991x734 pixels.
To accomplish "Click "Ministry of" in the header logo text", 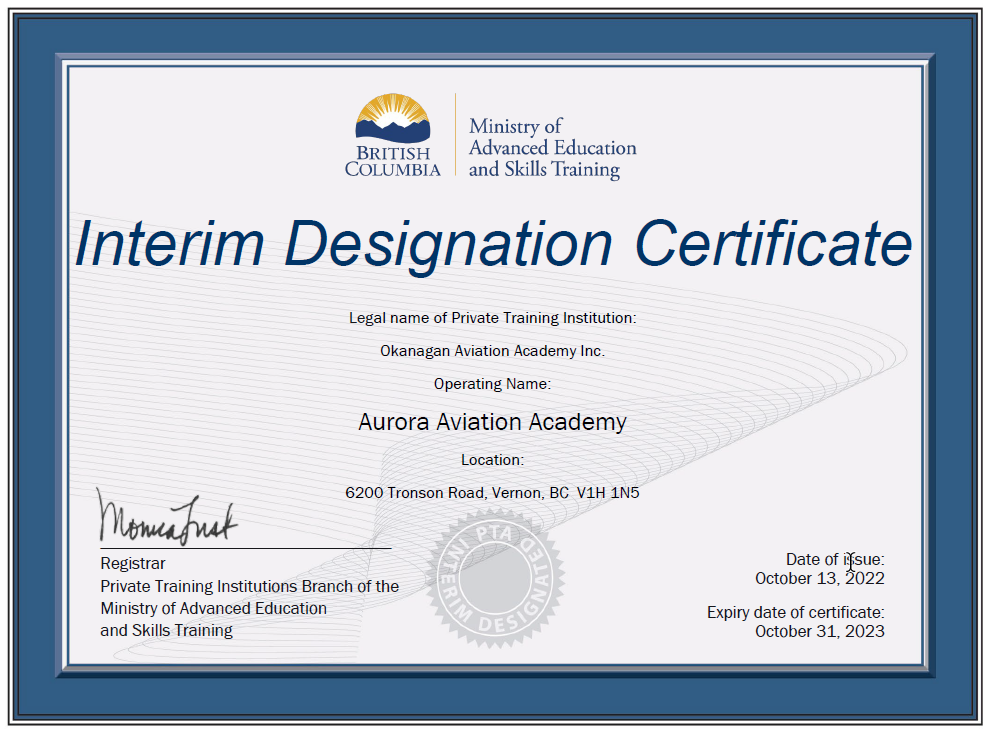I will [x=515, y=126].
